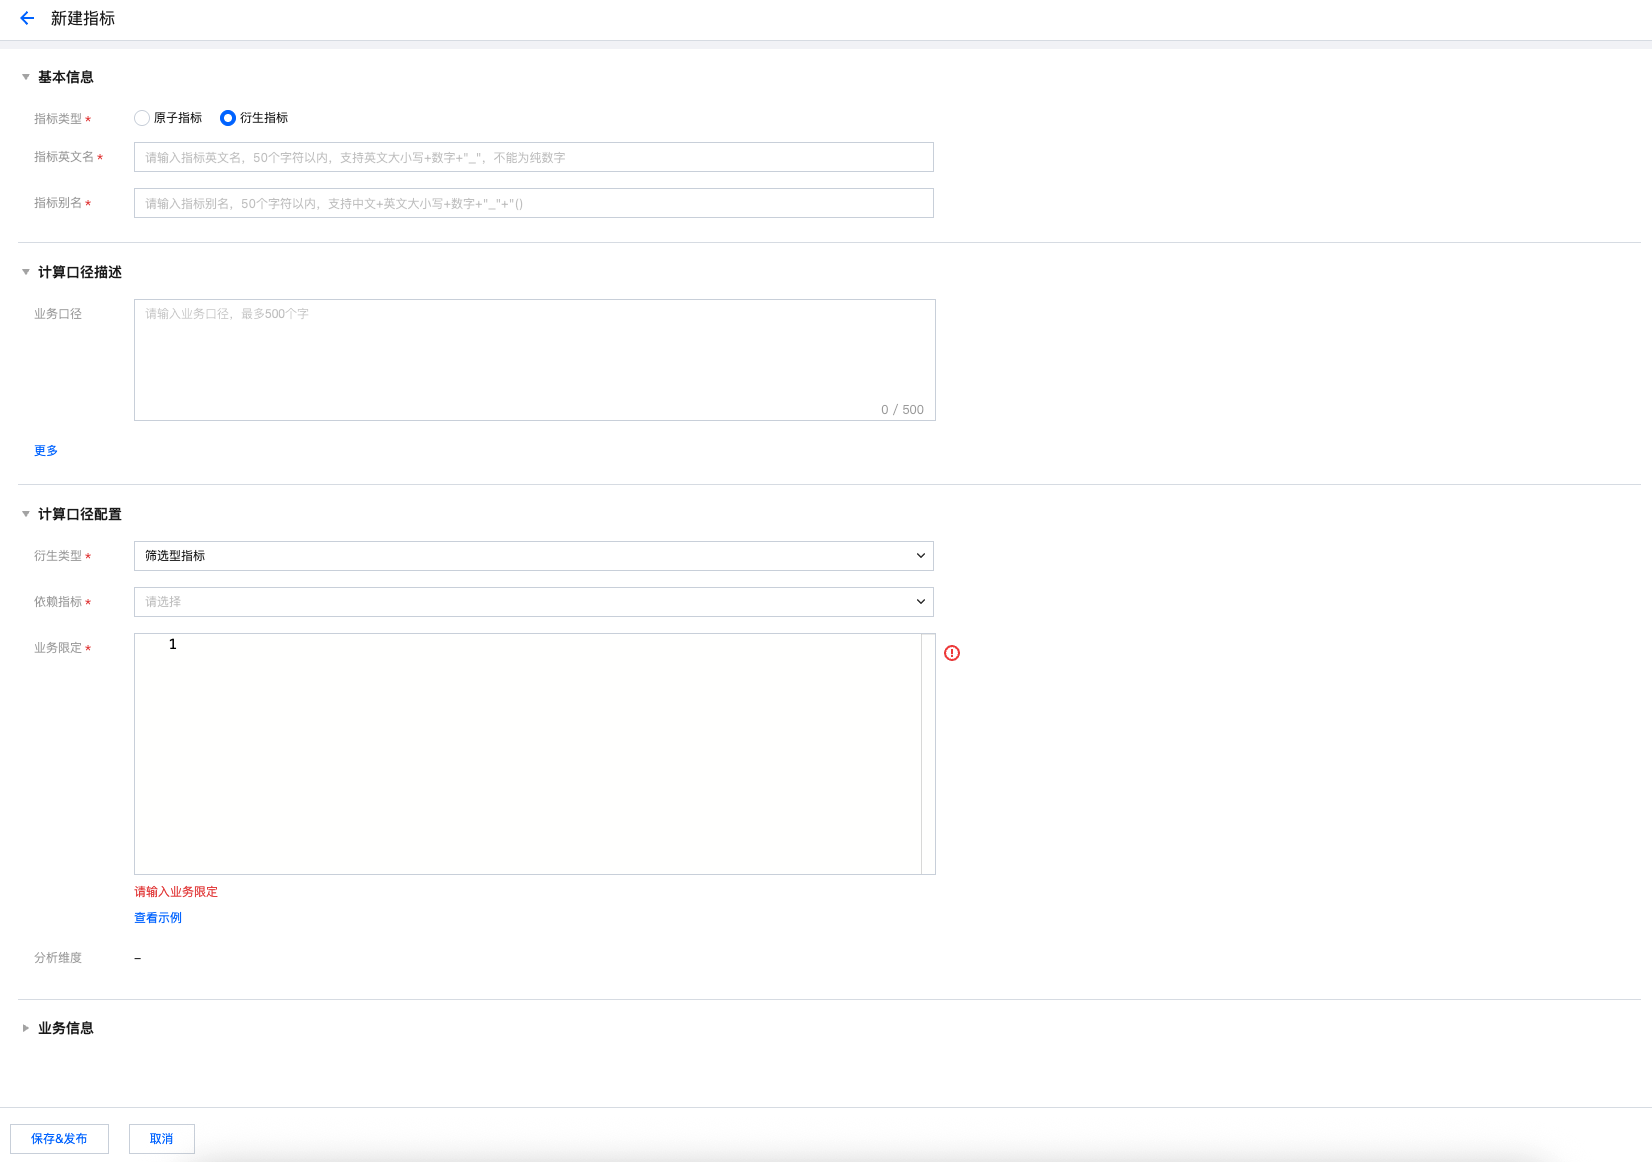Collapse the 计算口径配置 section
Screen dimensions: 1652x1162
(x=26, y=514)
